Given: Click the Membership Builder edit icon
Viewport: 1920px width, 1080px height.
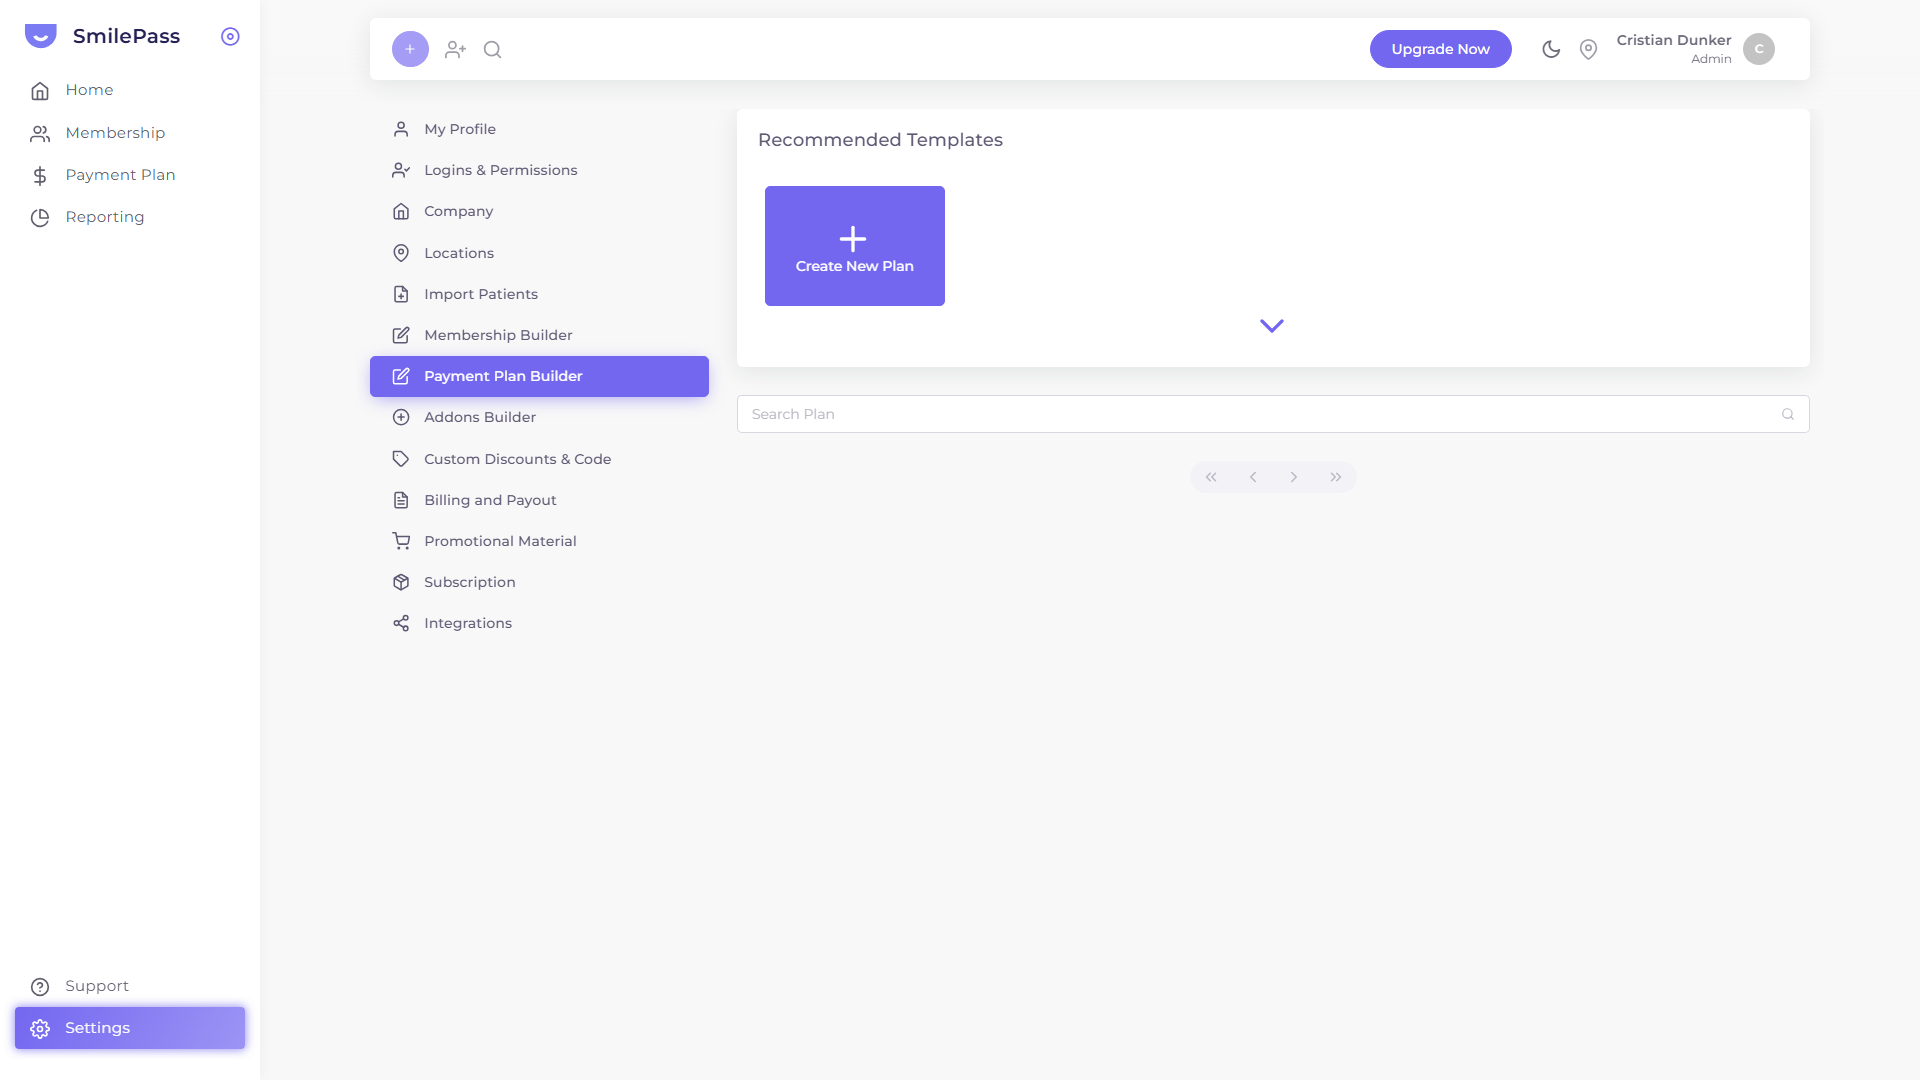Looking at the screenshot, I should point(401,335).
